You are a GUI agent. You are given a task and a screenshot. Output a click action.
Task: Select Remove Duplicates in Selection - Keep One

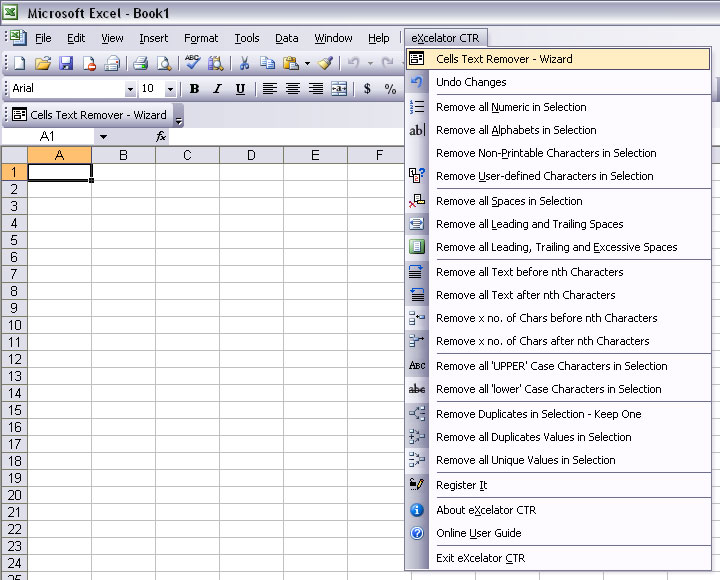point(558,414)
